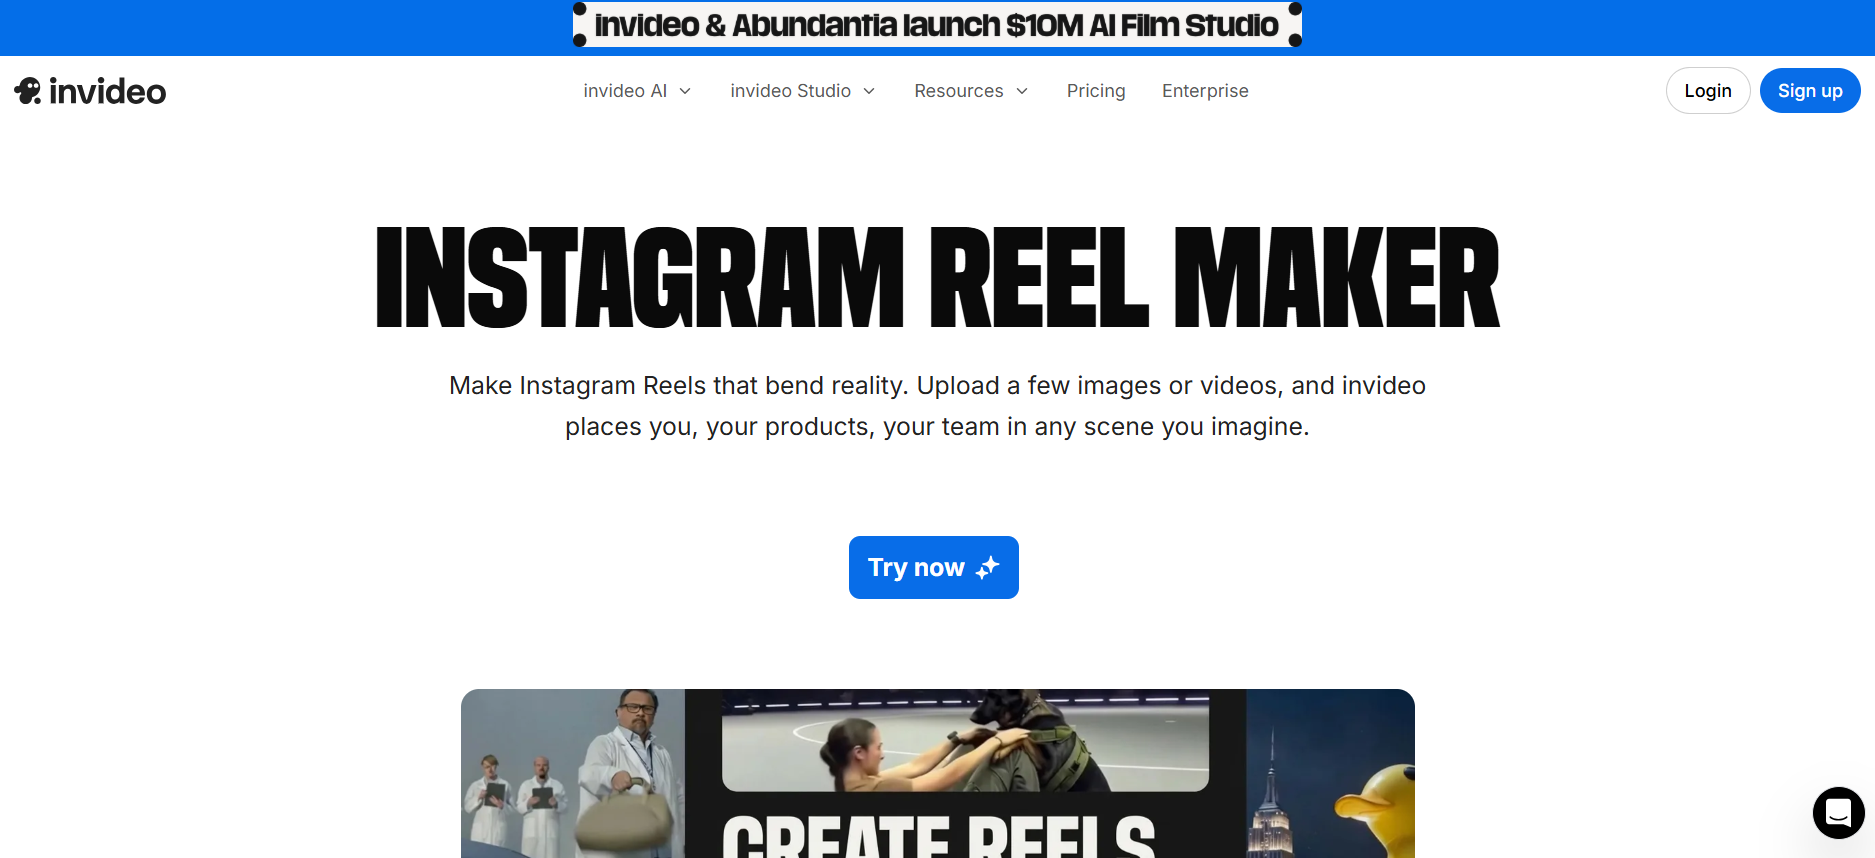The image size is (1875, 858).
Task: Click the sparkle icon in Try now
Action: [988, 568]
